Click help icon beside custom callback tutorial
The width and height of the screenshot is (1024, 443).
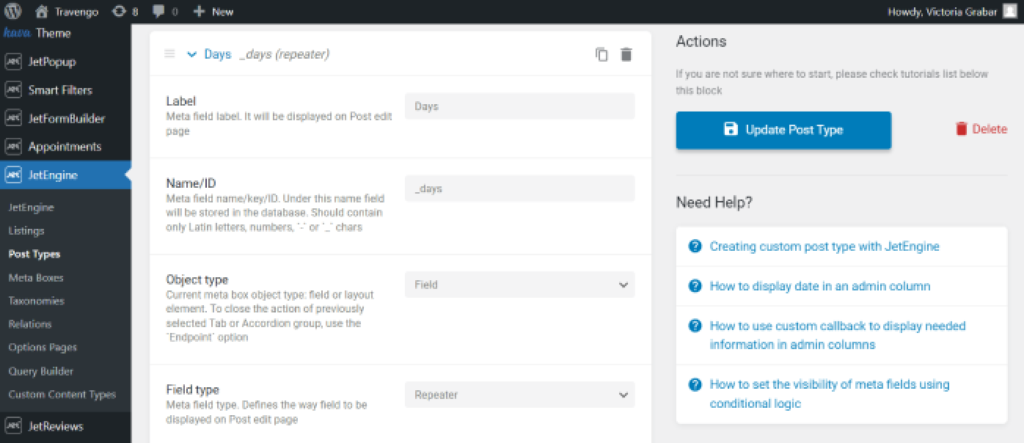(x=695, y=325)
